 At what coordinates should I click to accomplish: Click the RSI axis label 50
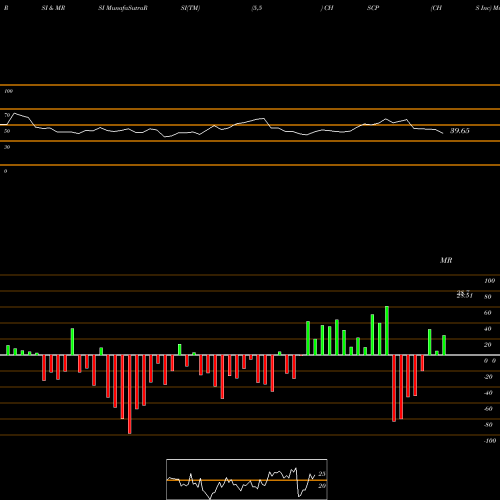click(7, 131)
